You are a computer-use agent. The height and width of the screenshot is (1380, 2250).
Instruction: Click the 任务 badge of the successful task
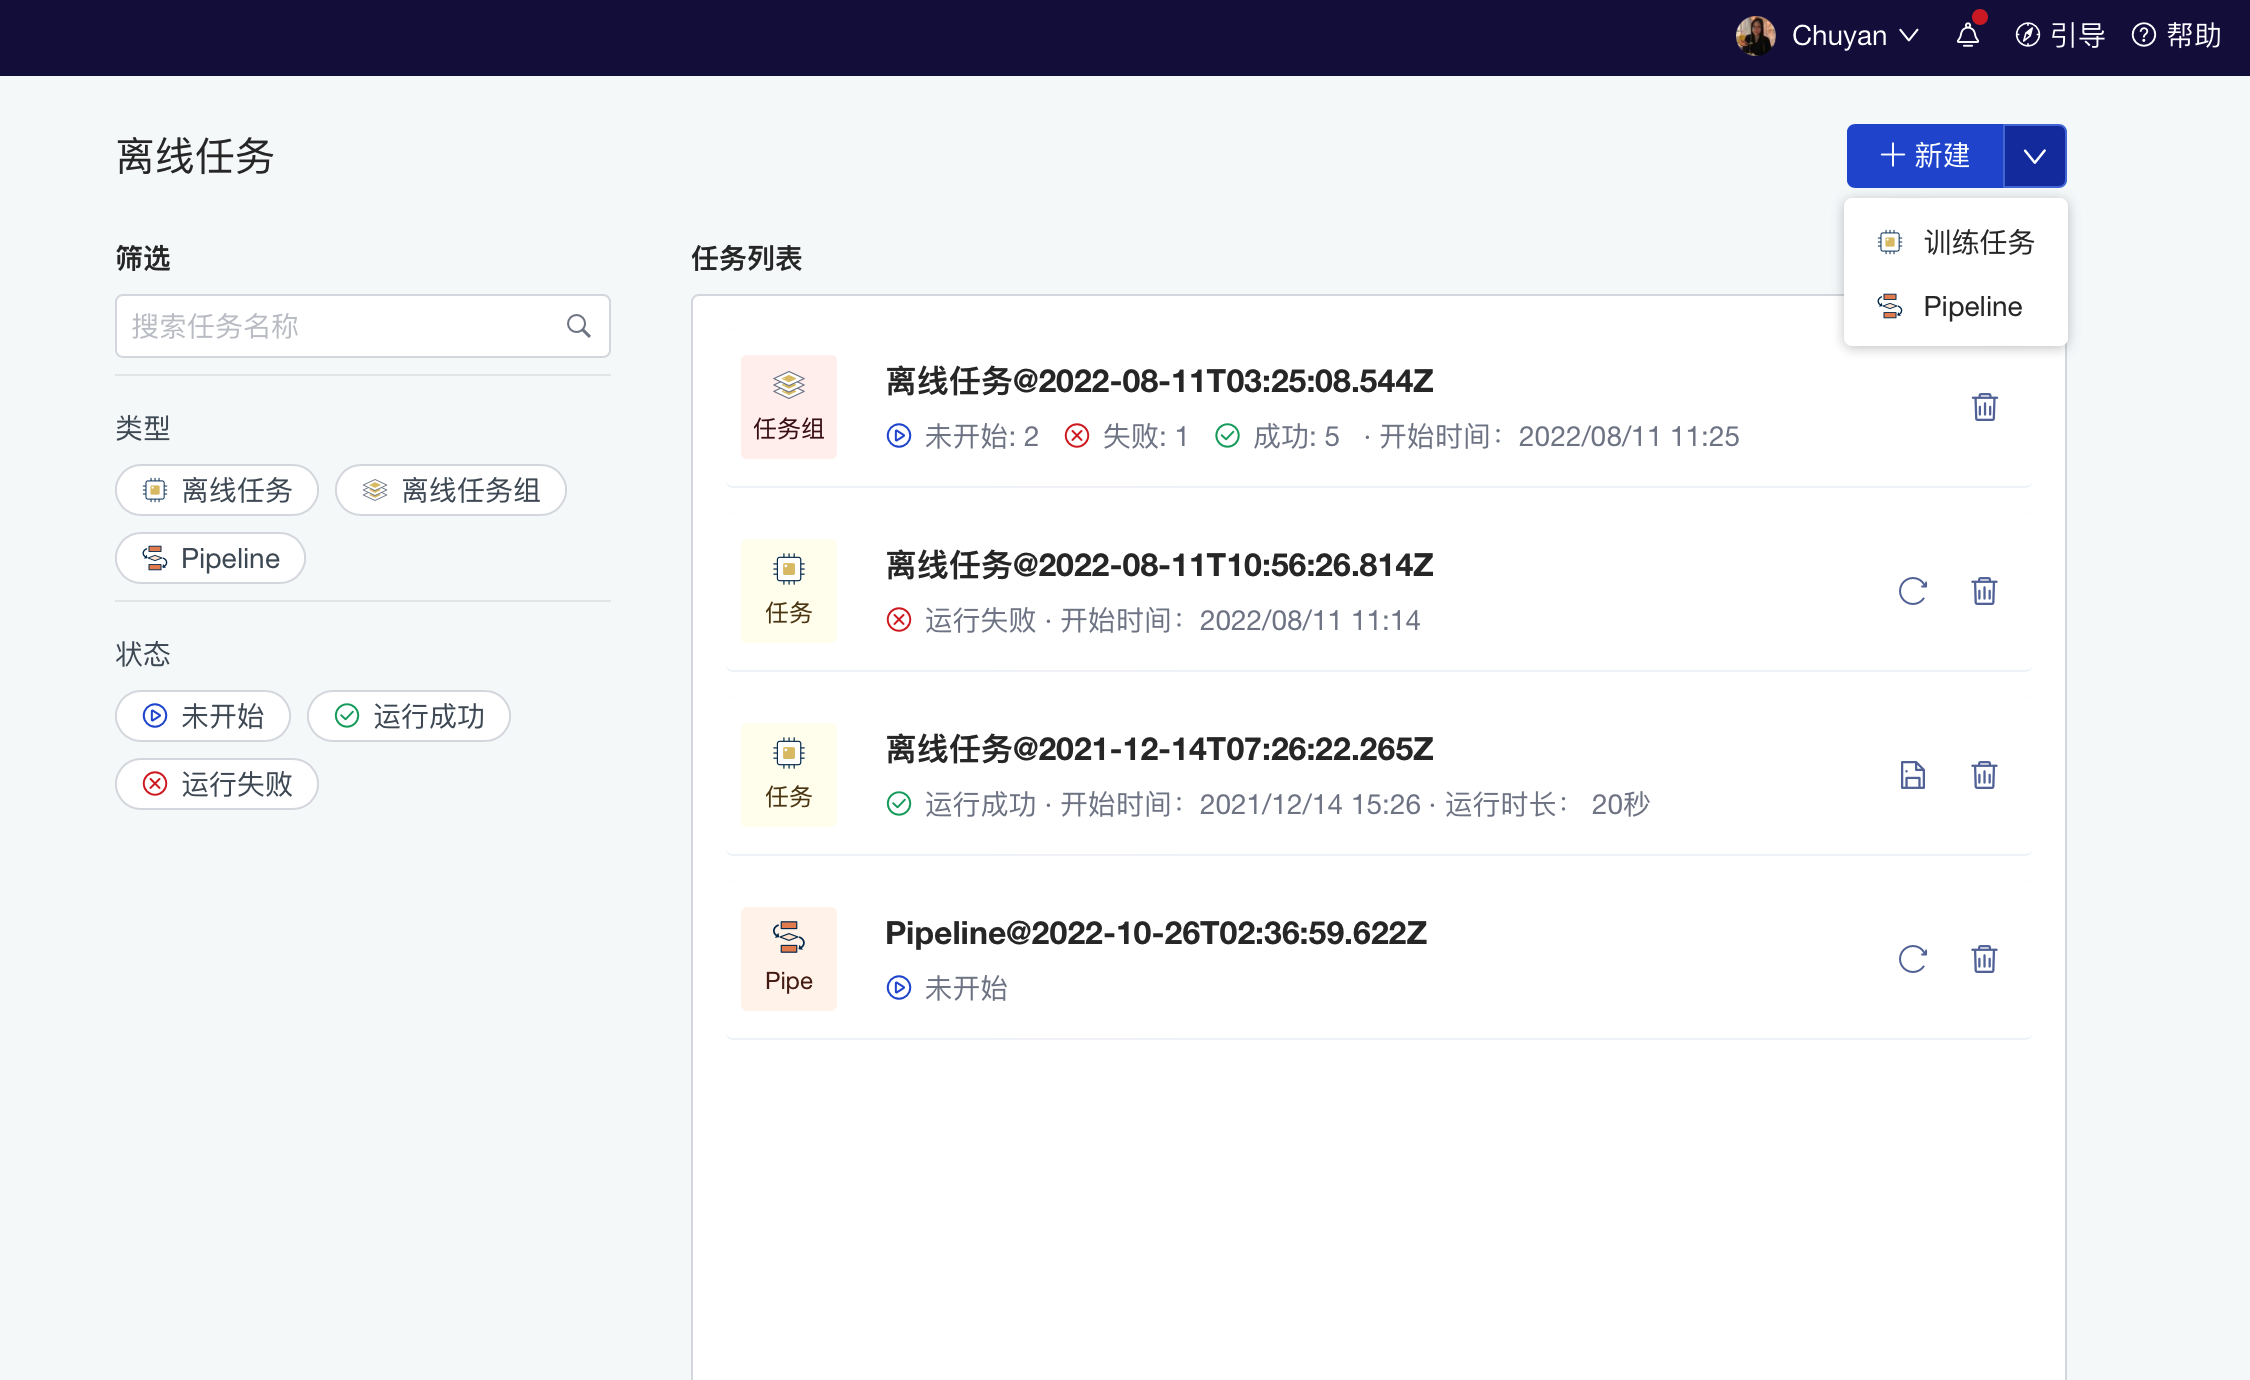coord(789,775)
